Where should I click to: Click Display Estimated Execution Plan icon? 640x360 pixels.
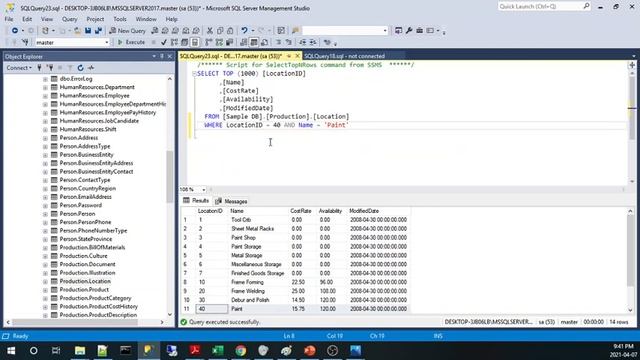click(174, 42)
